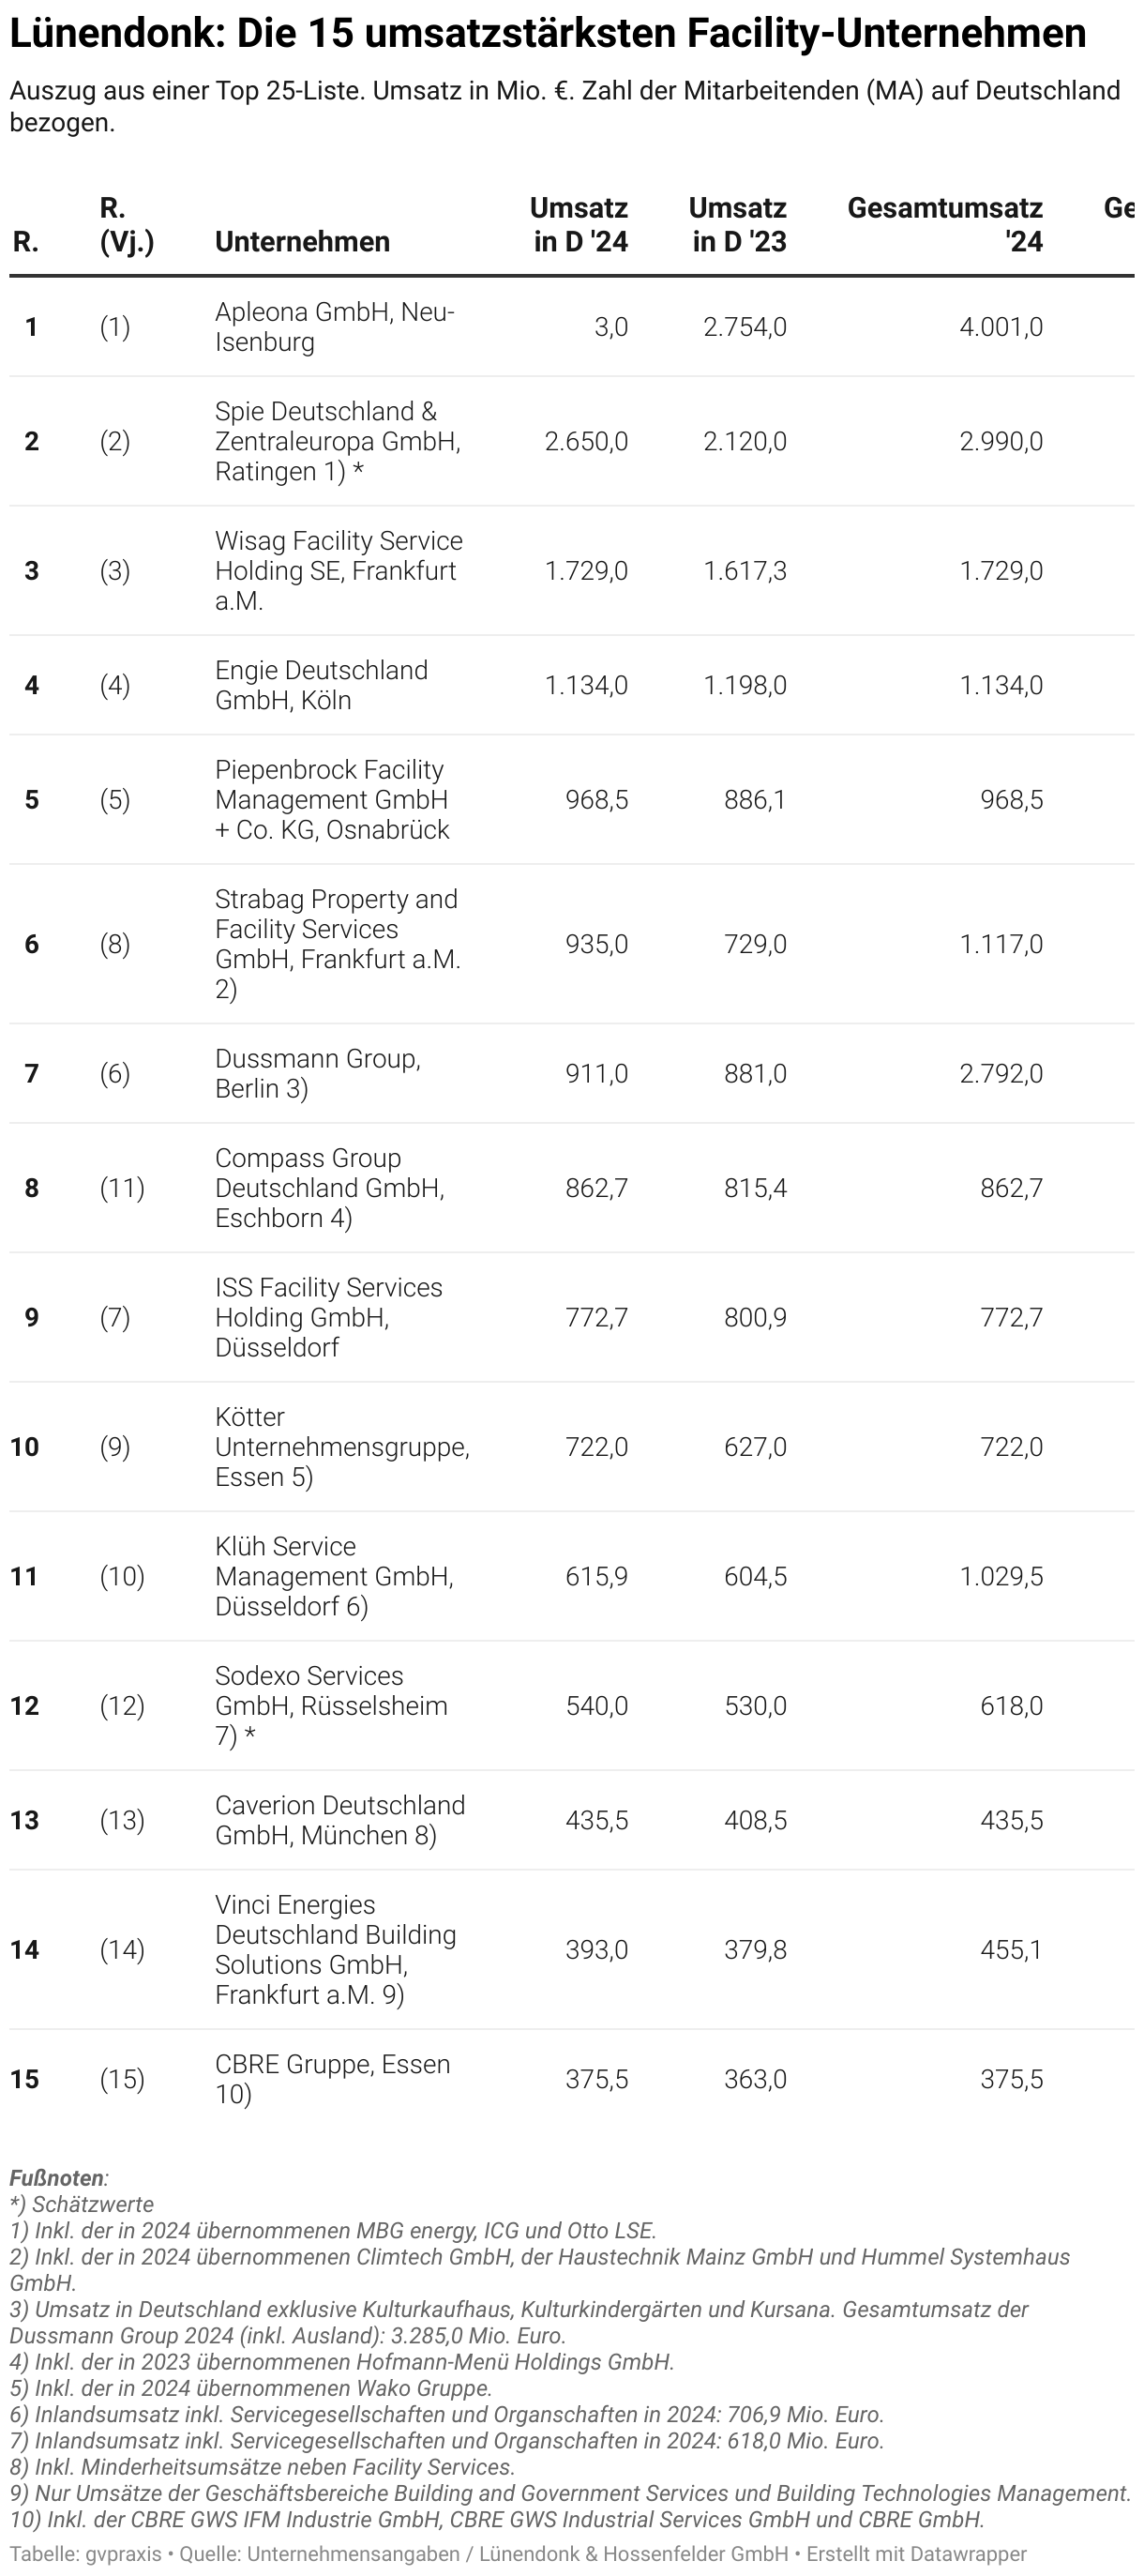The width and height of the screenshot is (1144, 2576).
Task: Click Piepenbrock Facility Management company name
Action: tap(332, 799)
